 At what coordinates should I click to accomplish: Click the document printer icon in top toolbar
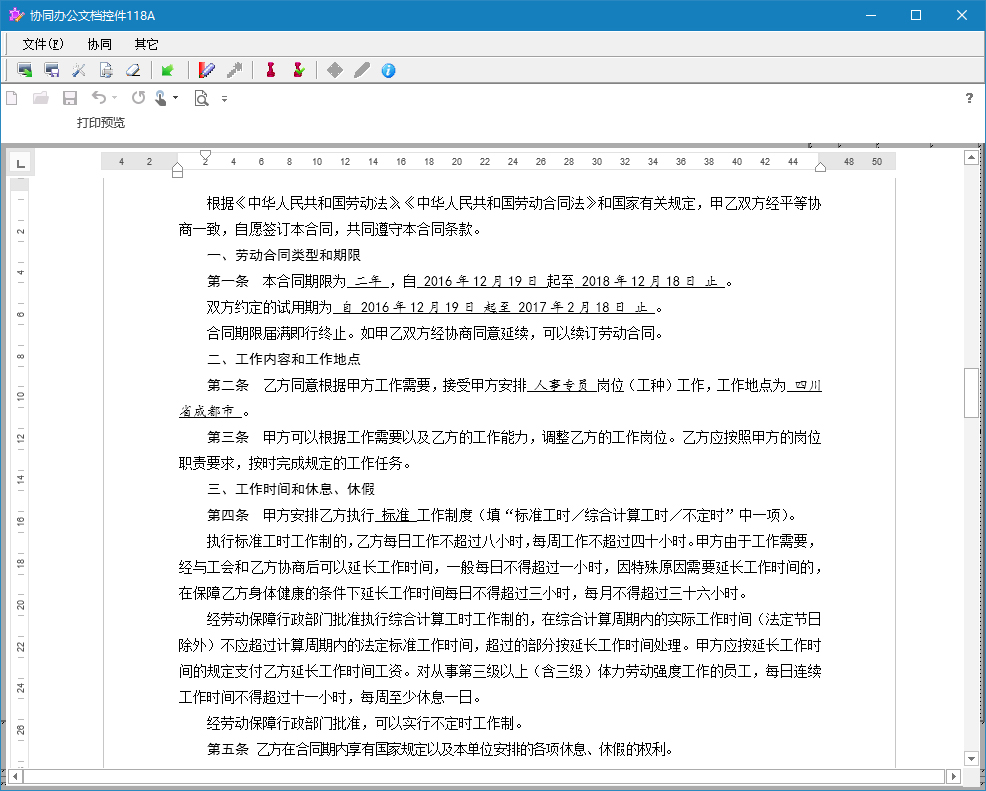106,70
